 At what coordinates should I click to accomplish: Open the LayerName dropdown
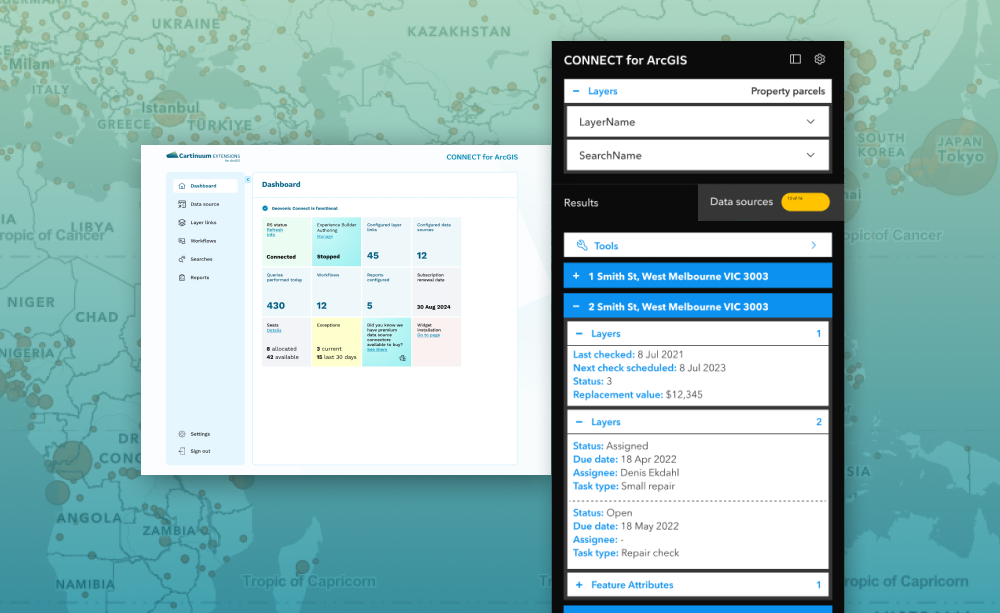pyautogui.click(x=697, y=122)
